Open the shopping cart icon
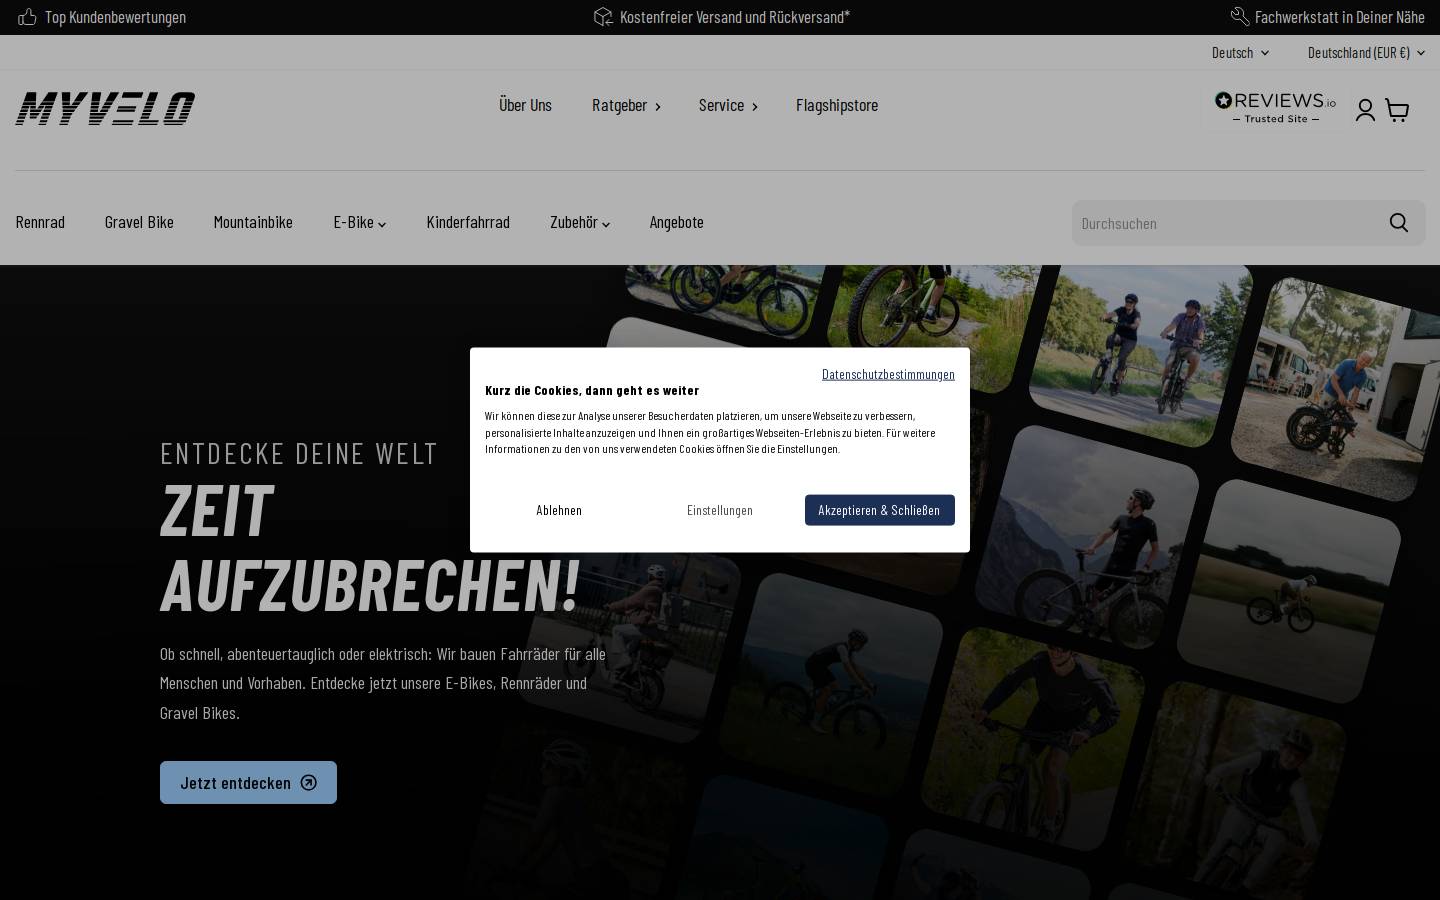This screenshot has height=900, width=1440. click(x=1397, y=110)
